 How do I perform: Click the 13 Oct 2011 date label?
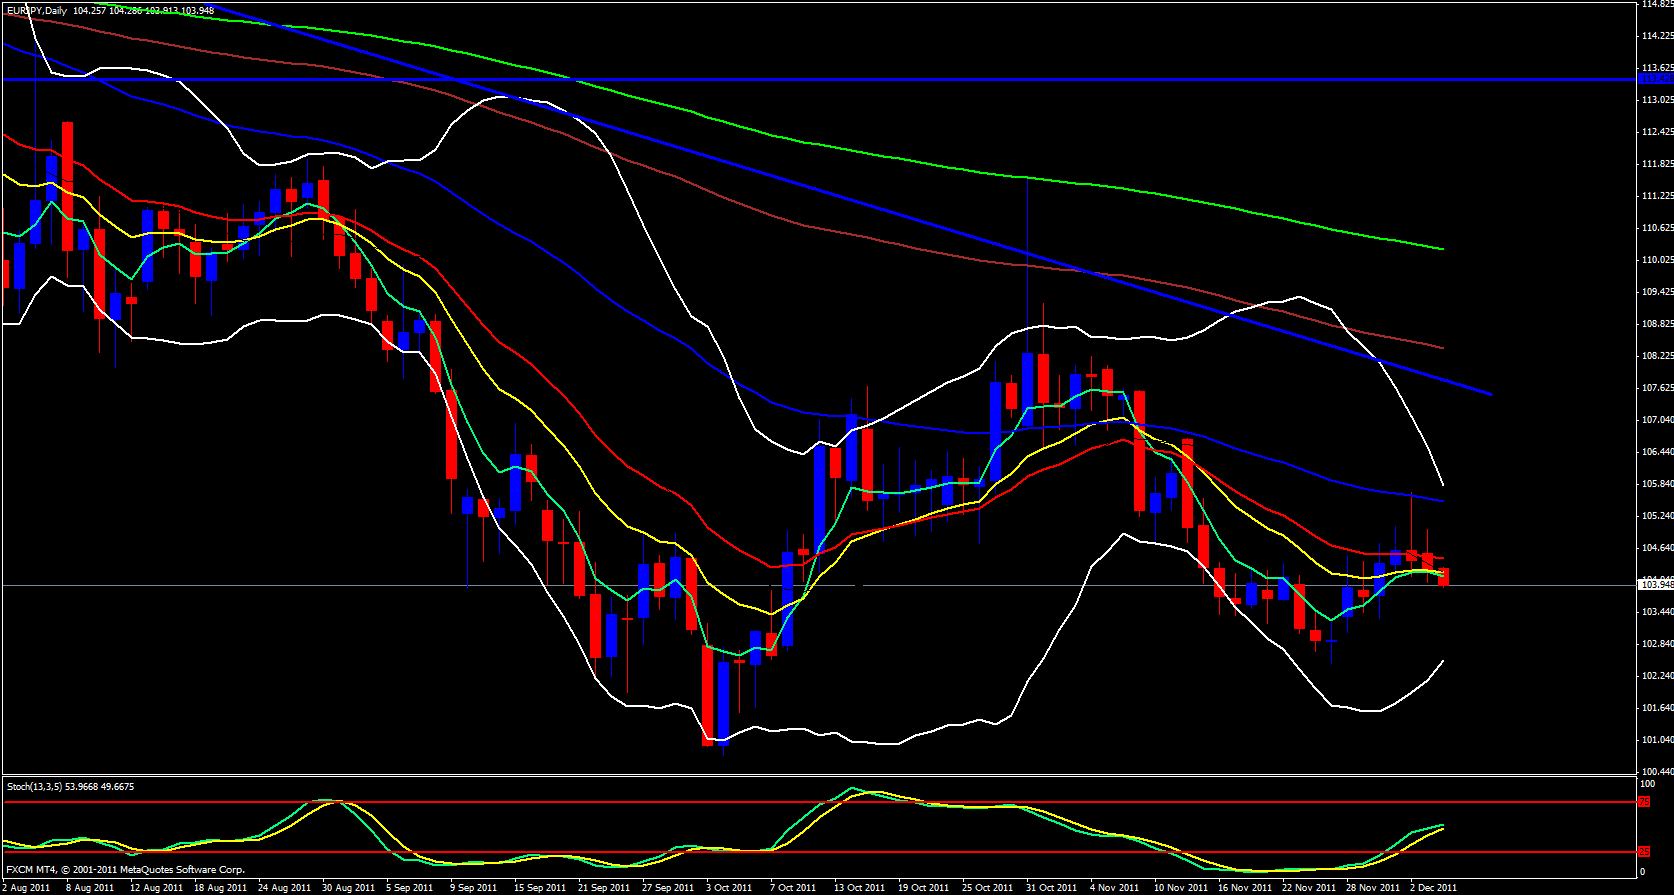pyautogui.click(x=859, y=887)
